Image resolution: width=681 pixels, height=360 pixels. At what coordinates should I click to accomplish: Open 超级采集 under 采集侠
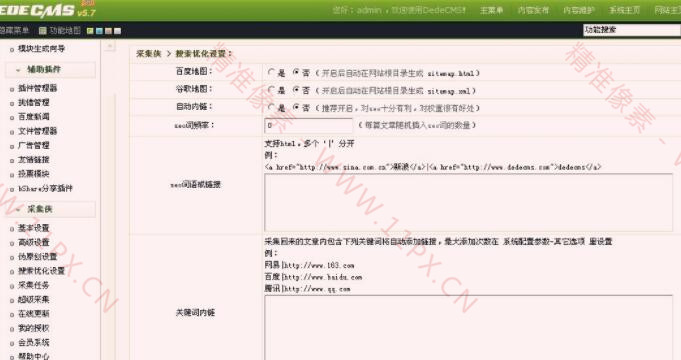point(33,300)
